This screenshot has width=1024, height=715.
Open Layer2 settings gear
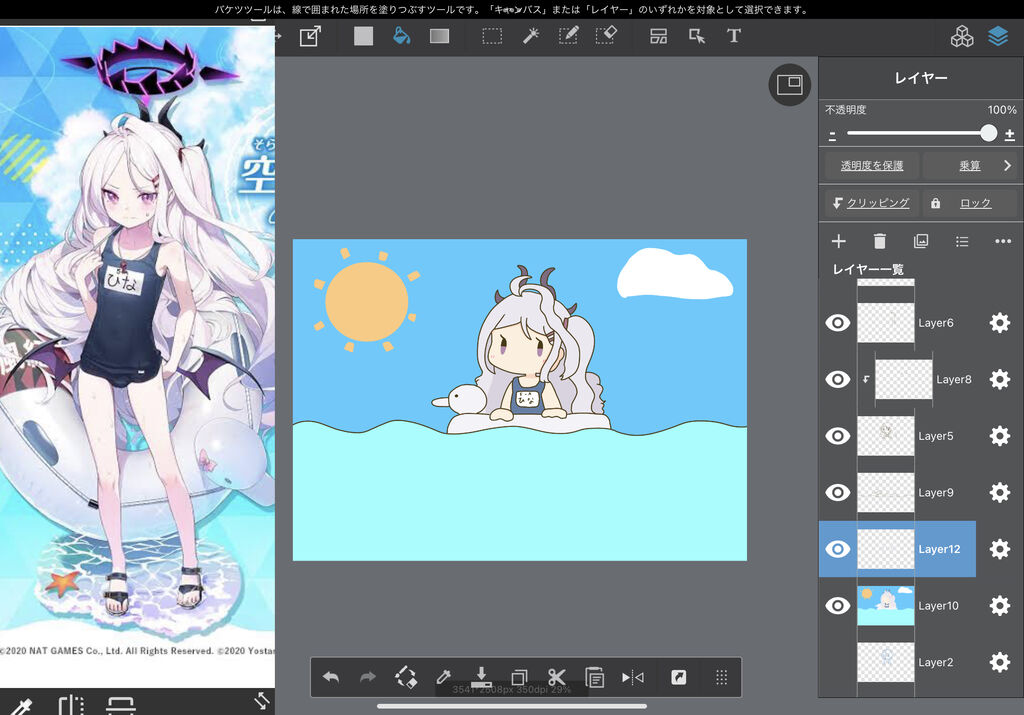click(x=1000, y=662)
